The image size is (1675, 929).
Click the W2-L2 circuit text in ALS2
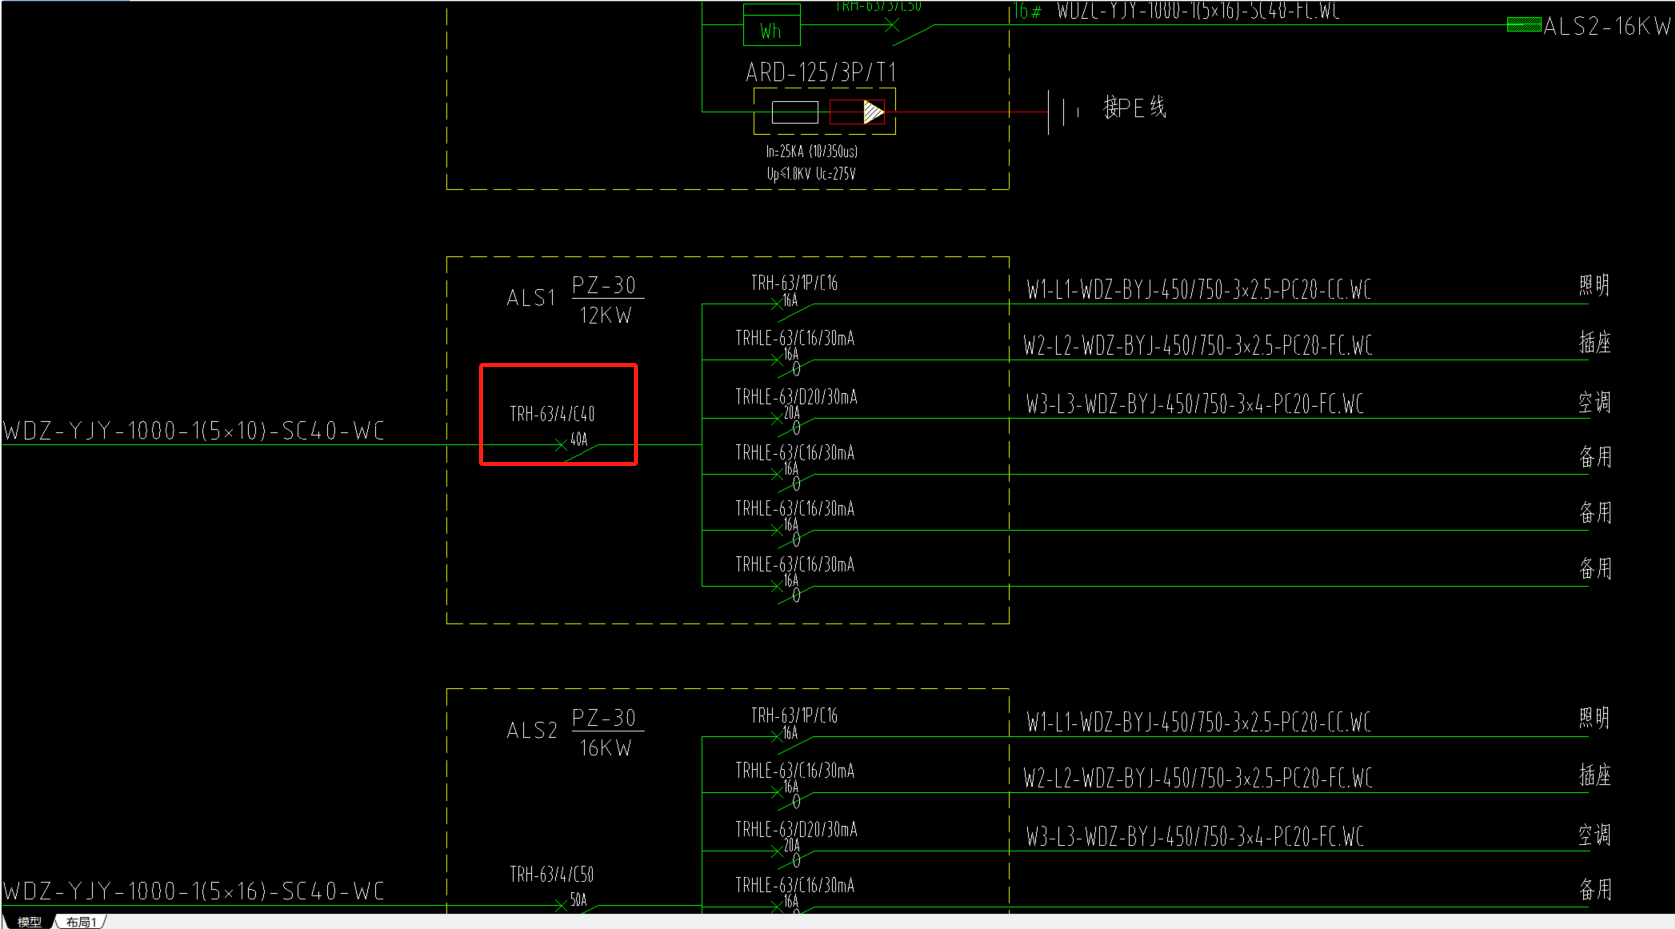pyautogui.click(x=1197, y=778)
